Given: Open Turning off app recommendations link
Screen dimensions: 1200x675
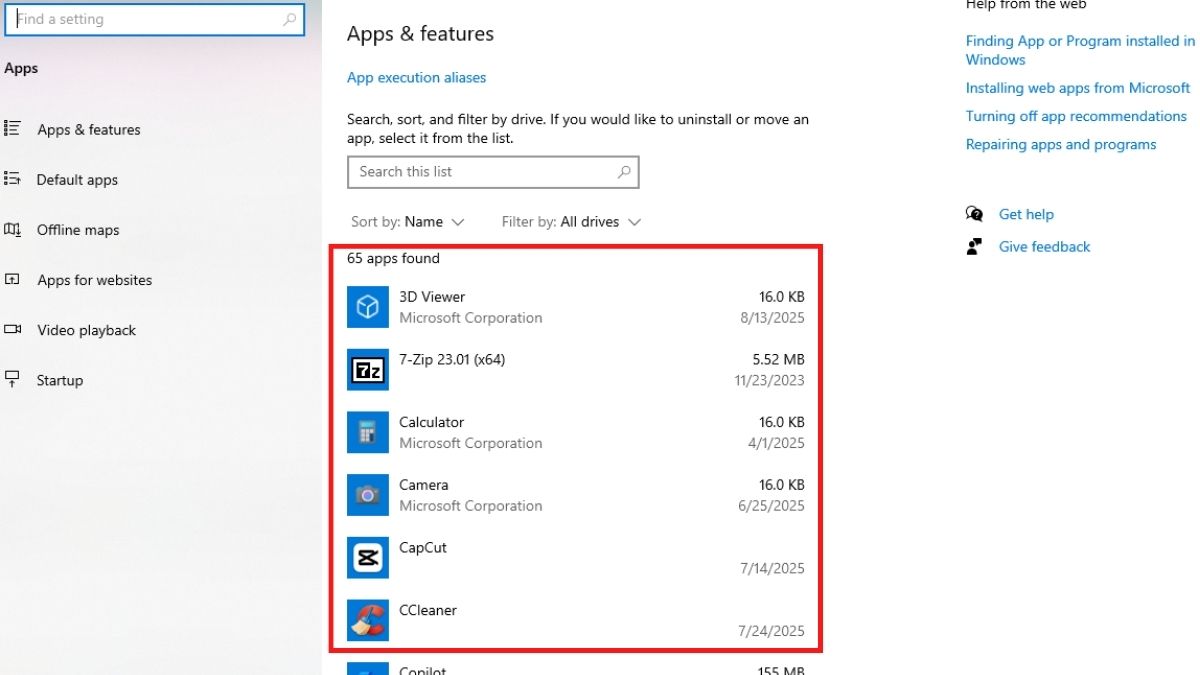Looking at the screenshot, I should coord(1076,116).
